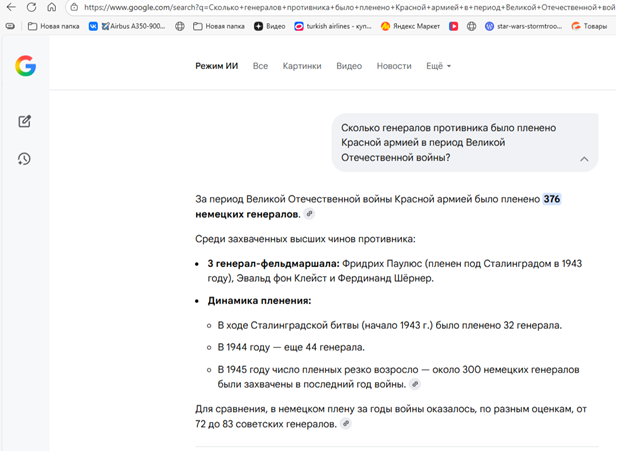Open source link after 376 немецких генералов
Image resolution: width=617 pixels, height=452 pixels.
coord(310,214)
